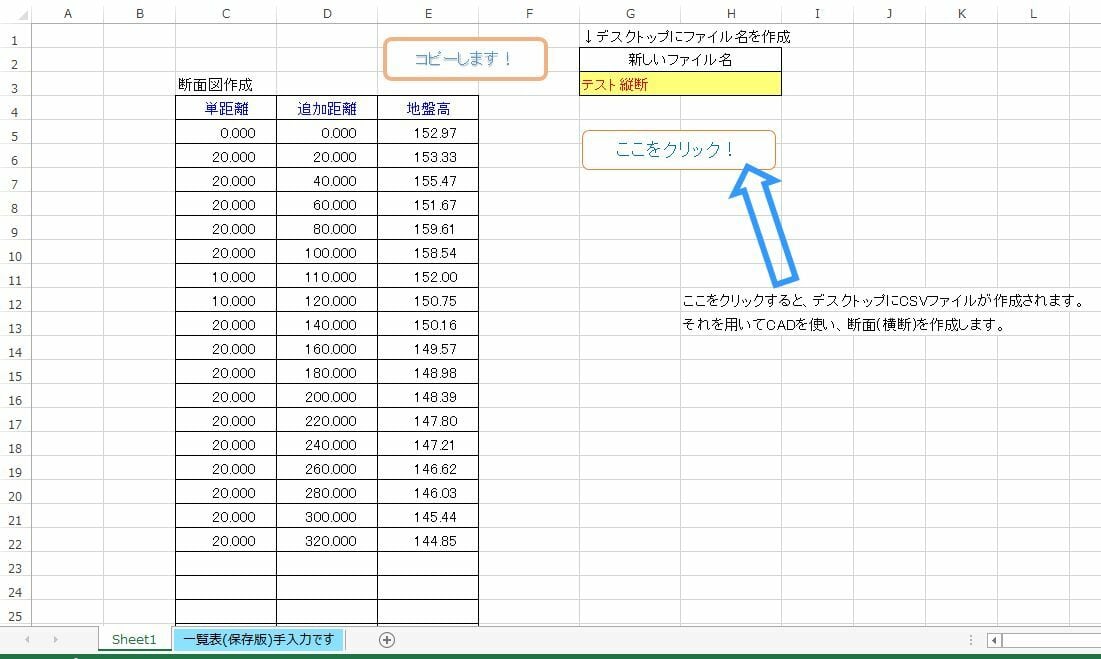The image size is (1101, 659).
Task: Click the 地盤高 header cell
Action: pyautogui.click(x=428, y=108)
